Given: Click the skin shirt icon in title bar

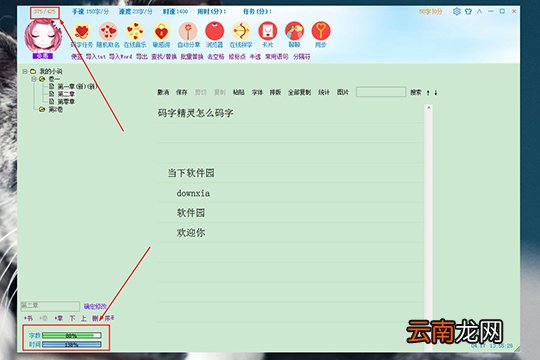Looking at the screenshot, I should pyautogui.click(x=468, y=11).
